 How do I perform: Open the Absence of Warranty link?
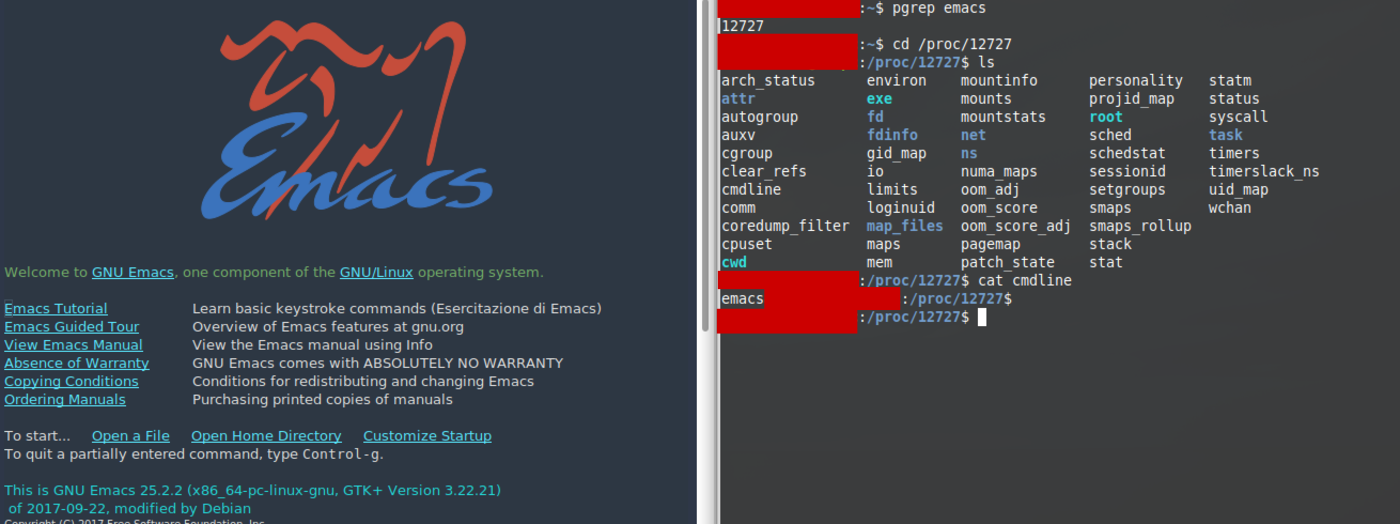pyautogui.click(x=77, y=363)
